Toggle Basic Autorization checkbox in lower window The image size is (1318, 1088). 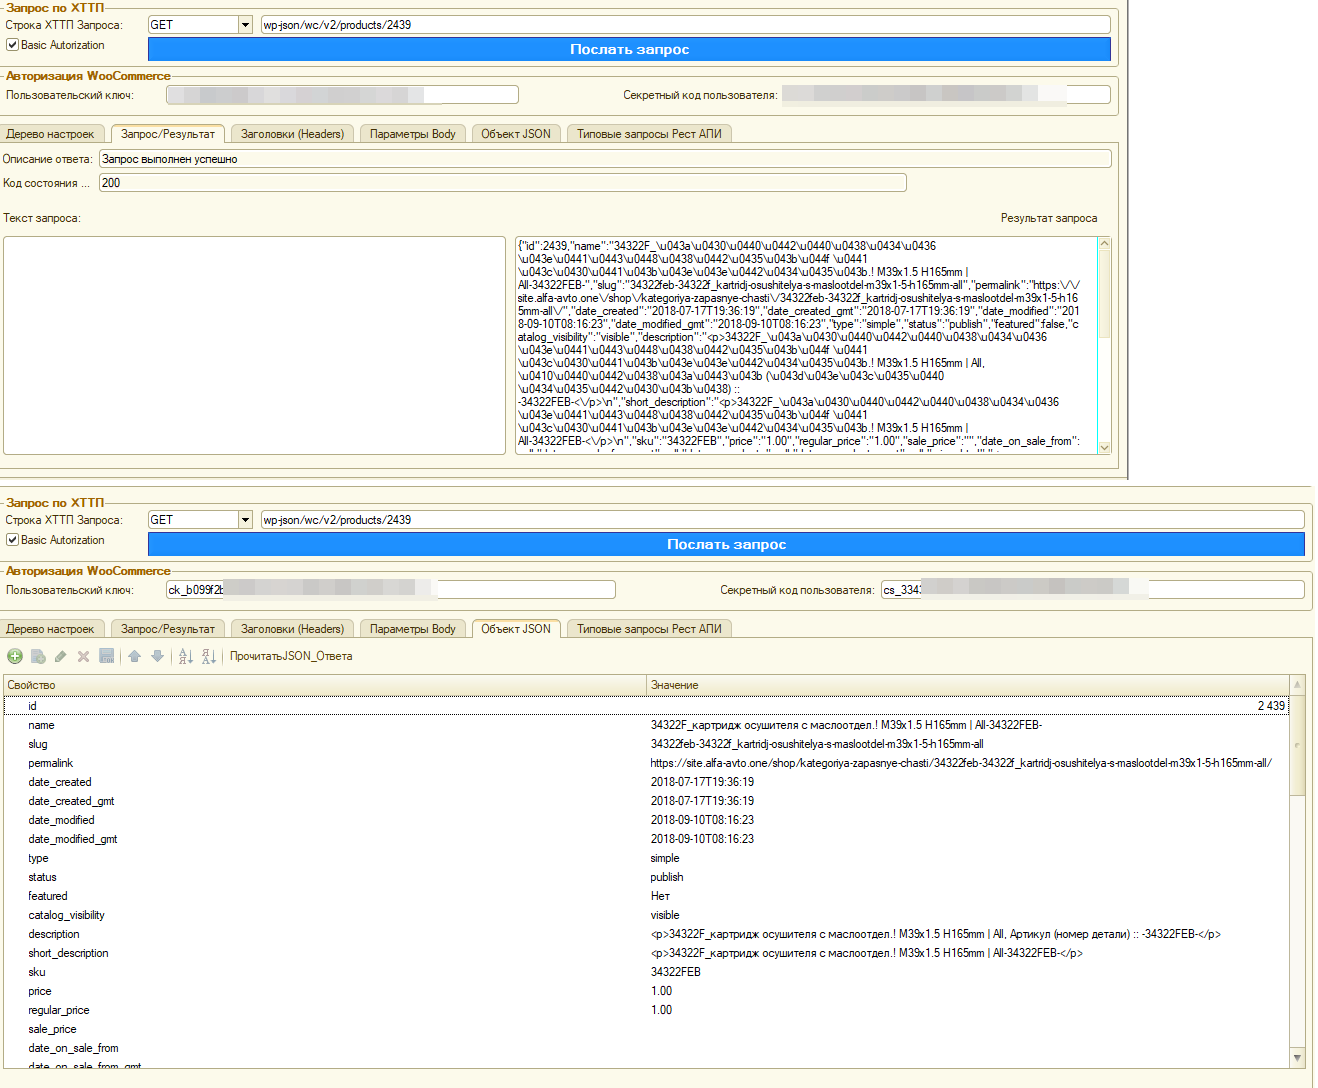coord(12,540)
